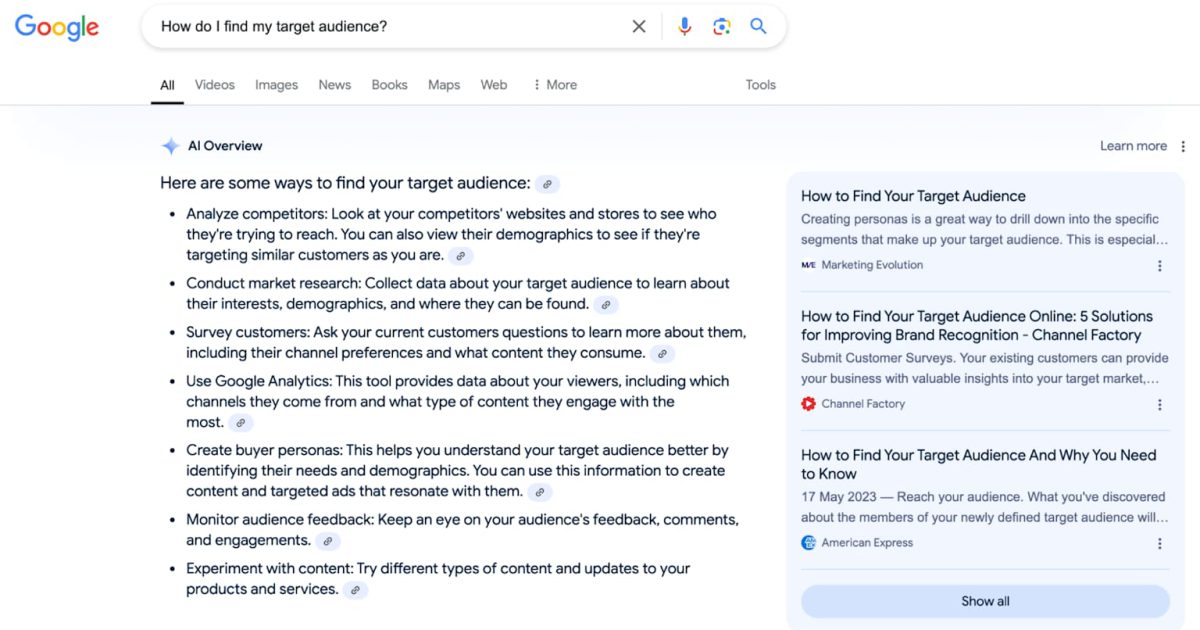This screenshot has width=1200, height=630.
Task: Open AI Overview three-dot options menu
Action: click(x=1183, y=146)
